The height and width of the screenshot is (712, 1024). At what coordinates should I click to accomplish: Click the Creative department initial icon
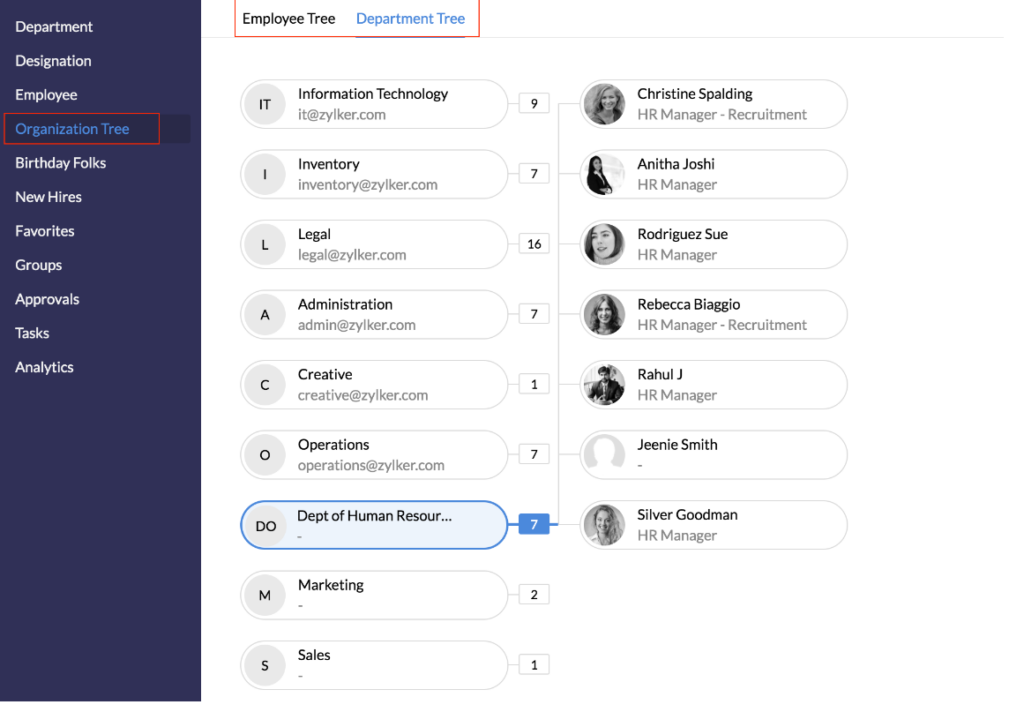265,384
